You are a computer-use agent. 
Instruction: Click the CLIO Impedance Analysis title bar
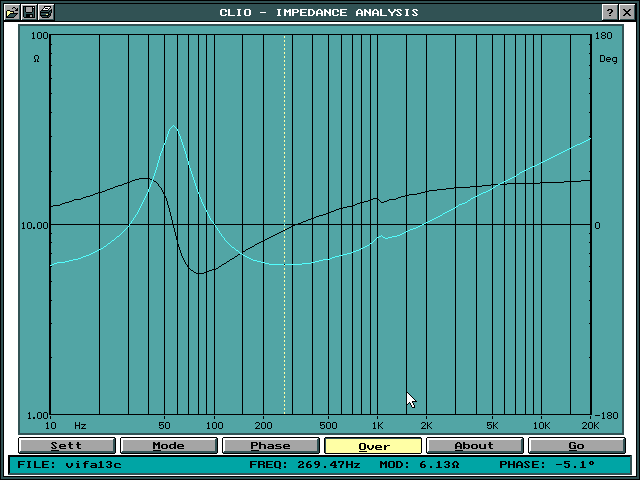[319, 12]
